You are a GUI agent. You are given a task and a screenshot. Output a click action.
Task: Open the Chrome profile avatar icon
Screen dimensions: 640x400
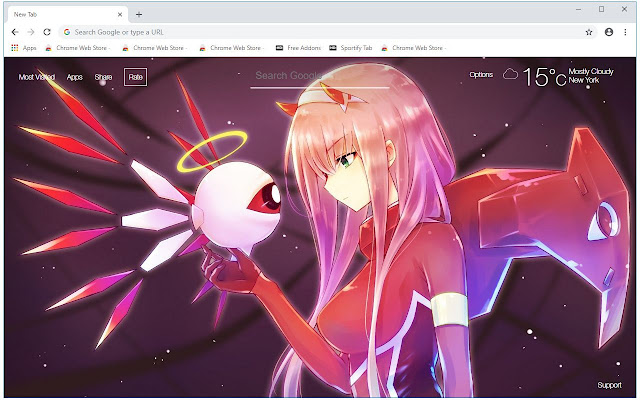609,32
